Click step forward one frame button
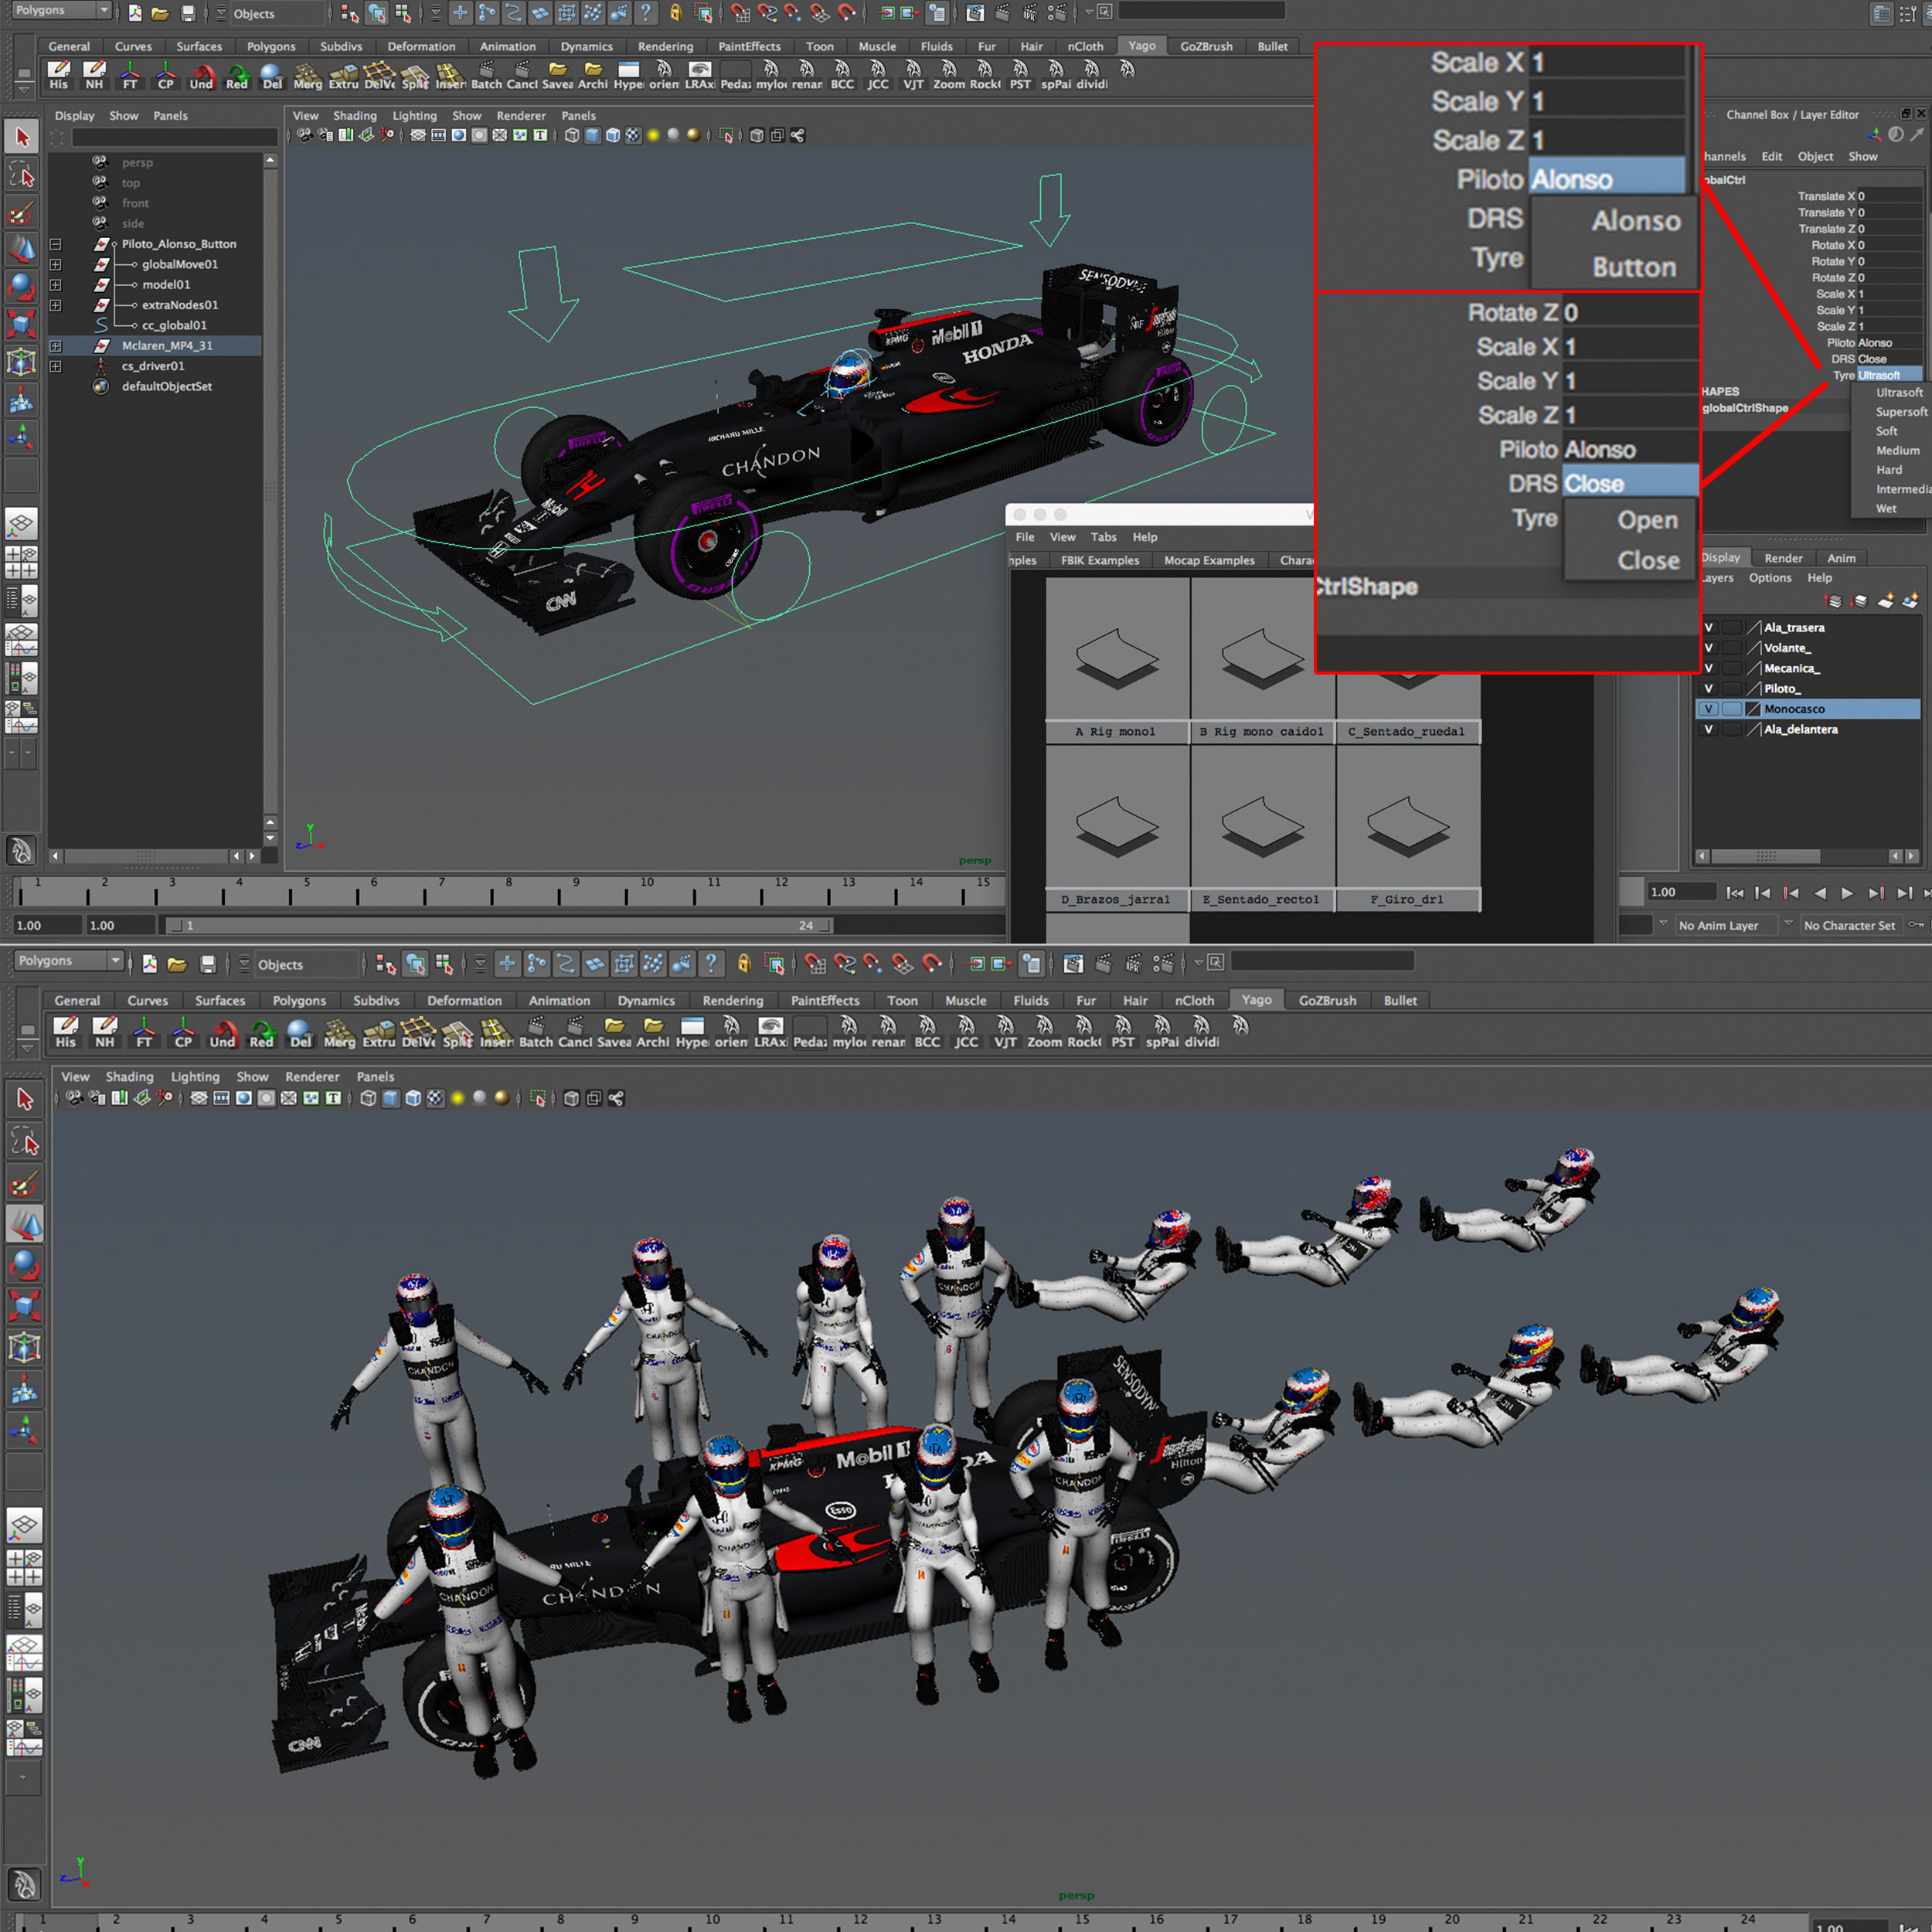1932x1932 pixels. tap(1904, 893)
